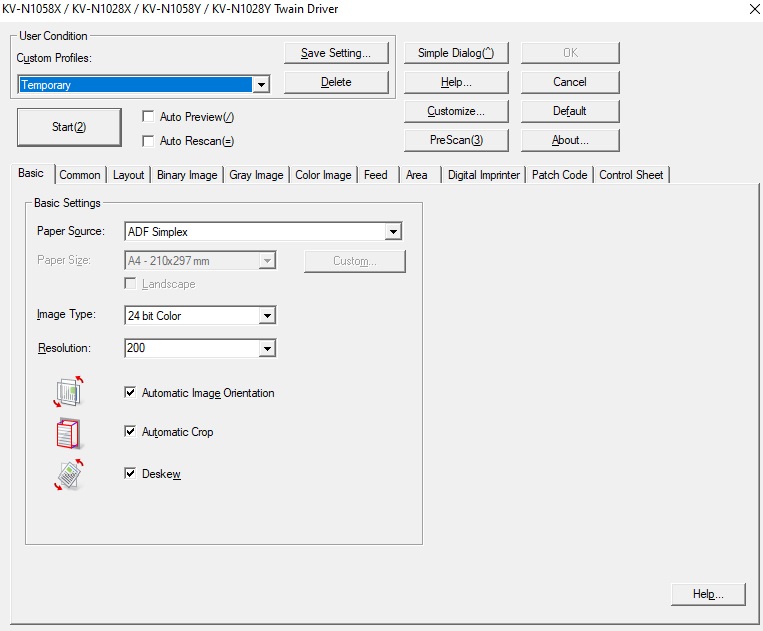763x631 pixels.
Task: Click the Automatic Image Orientation icon
Action: click(x=69, y=392)
